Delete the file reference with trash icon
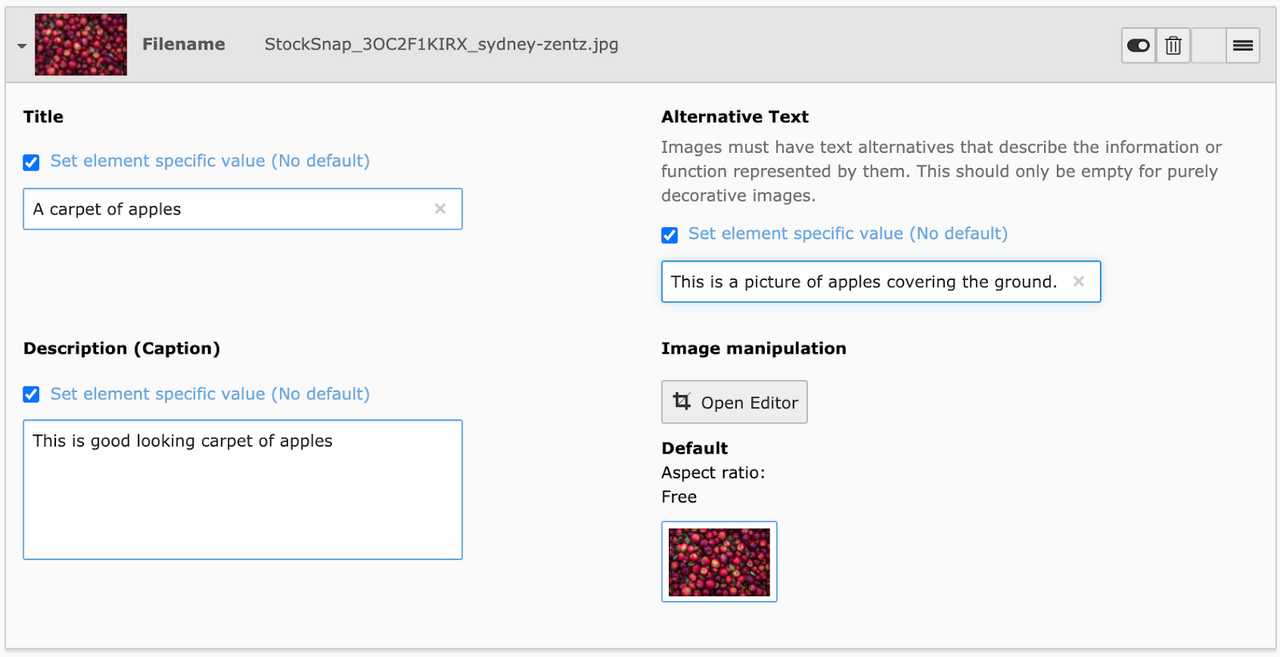This screenshot has height=657, width=1280. pos(1174,45)
